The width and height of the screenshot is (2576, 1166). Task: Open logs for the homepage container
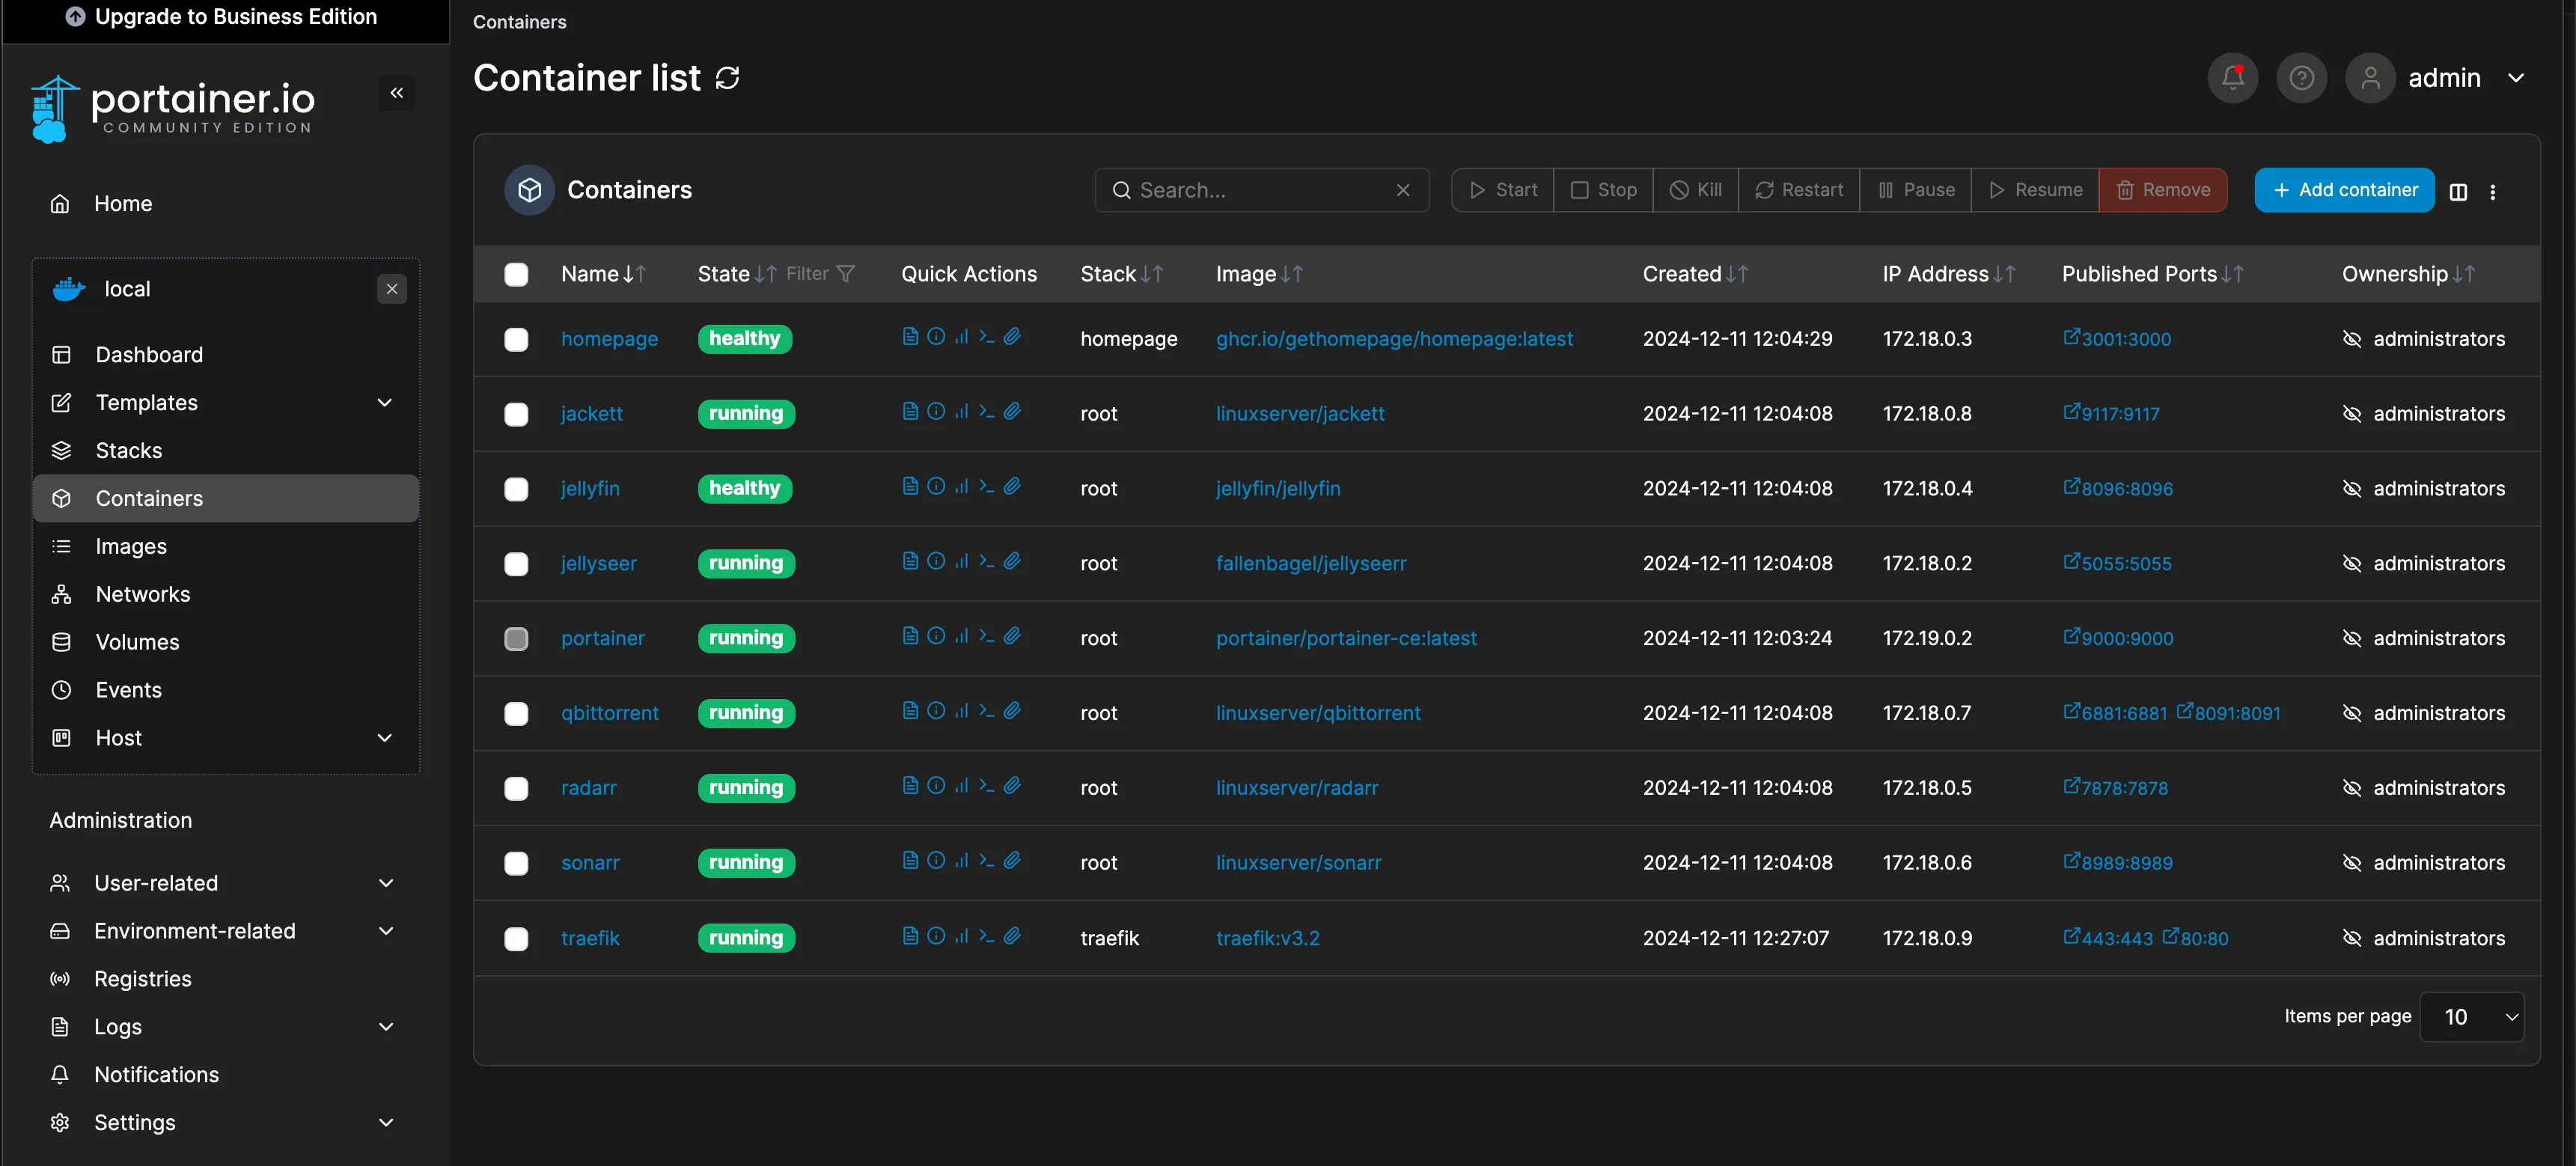pos(910,337)
